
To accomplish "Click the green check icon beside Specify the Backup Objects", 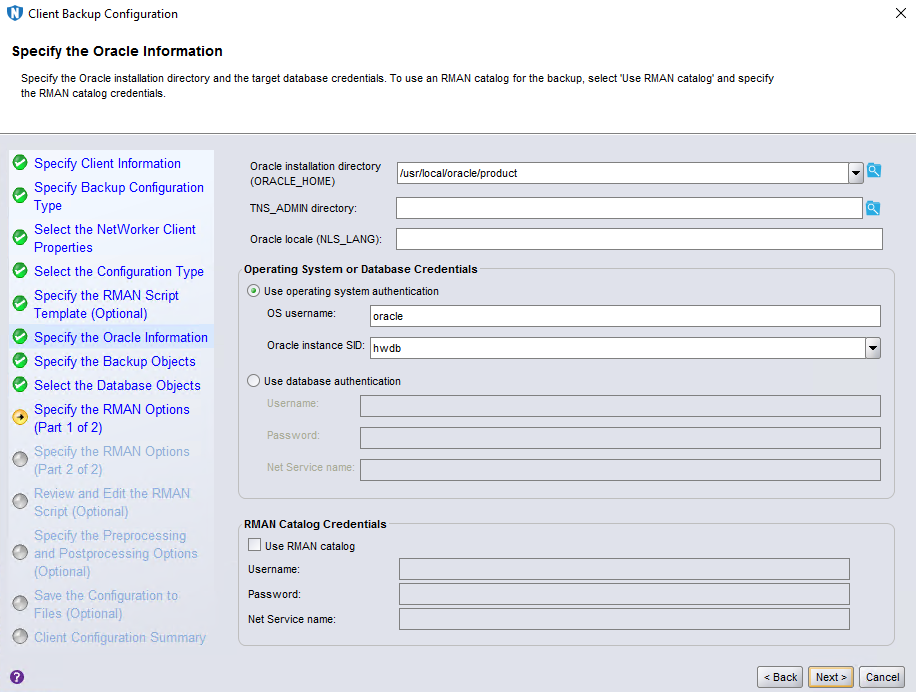I will [19, 361].
